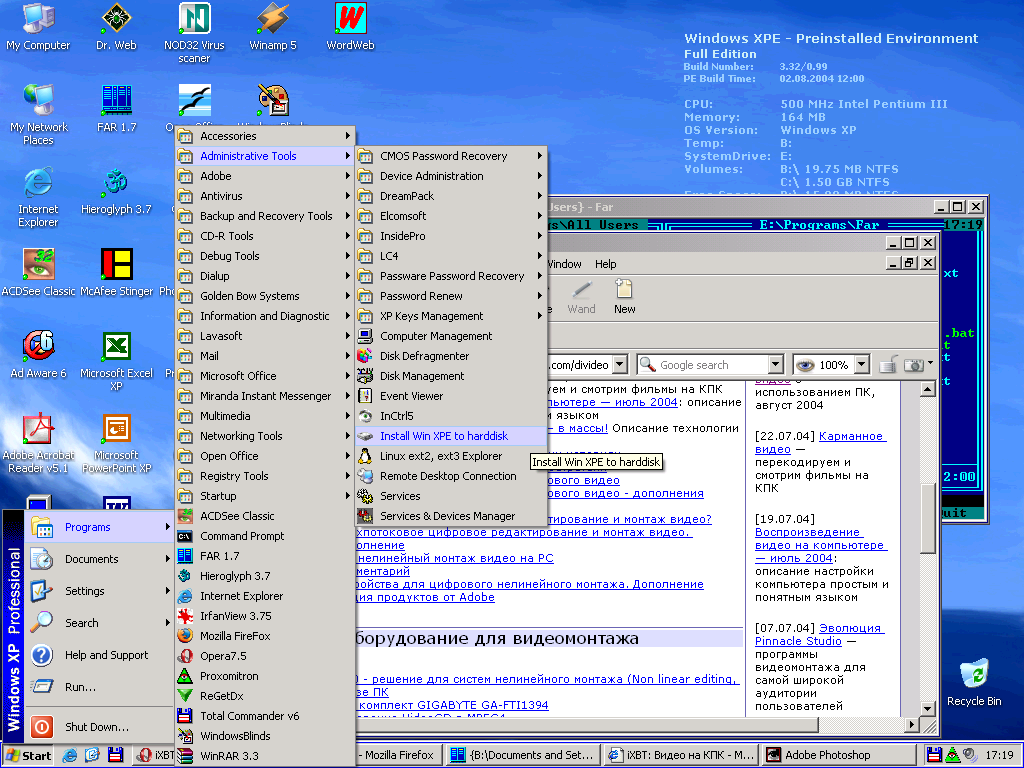This screenshot has height=768, width=1024.
Task: Open the Help menu in Opera
Action: click(x=606, y=264)
